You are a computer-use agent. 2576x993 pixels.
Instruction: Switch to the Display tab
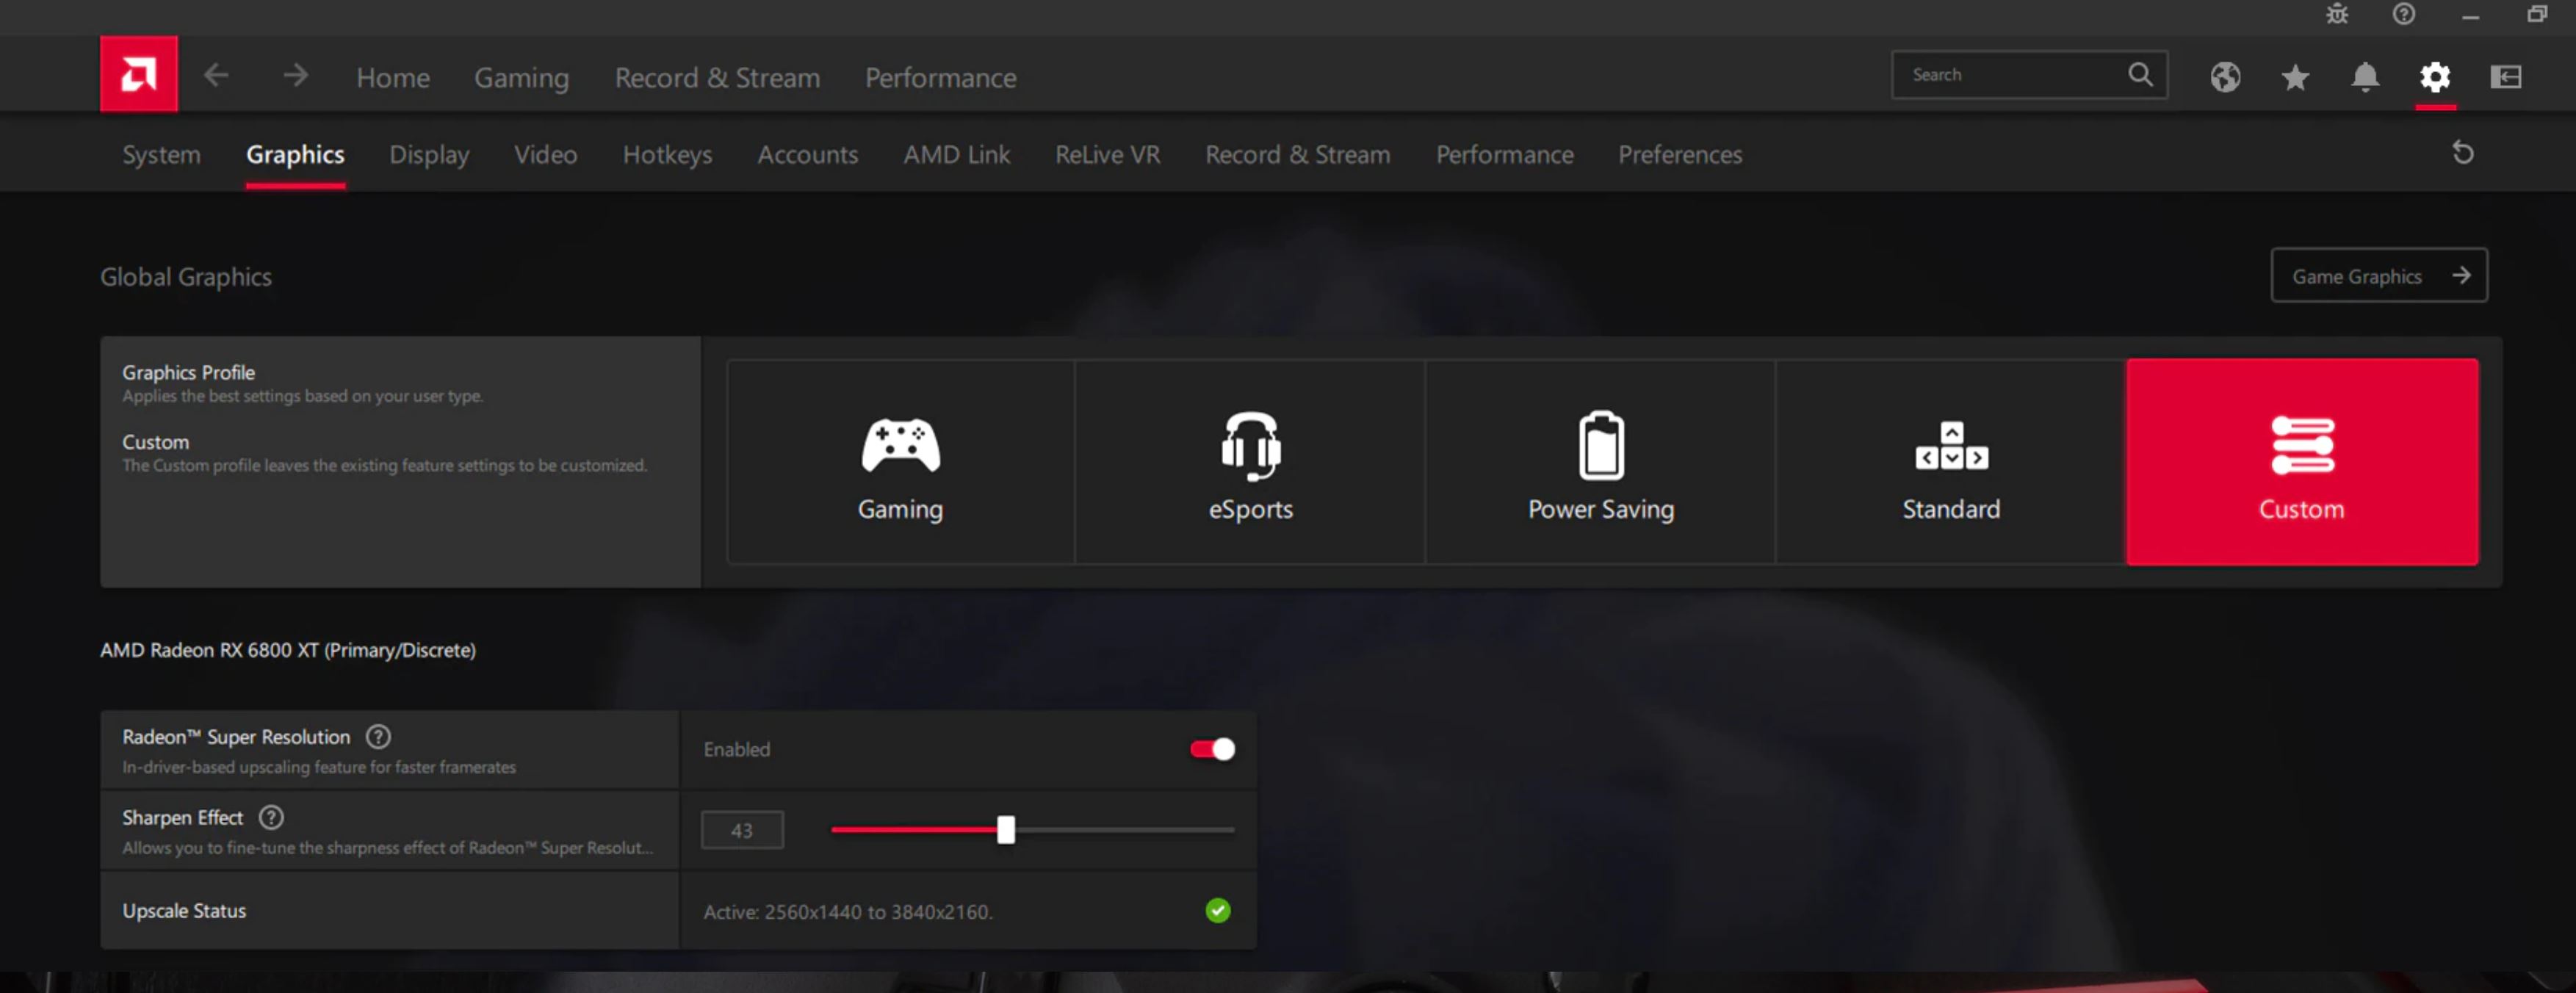click(x=429, y=155)
